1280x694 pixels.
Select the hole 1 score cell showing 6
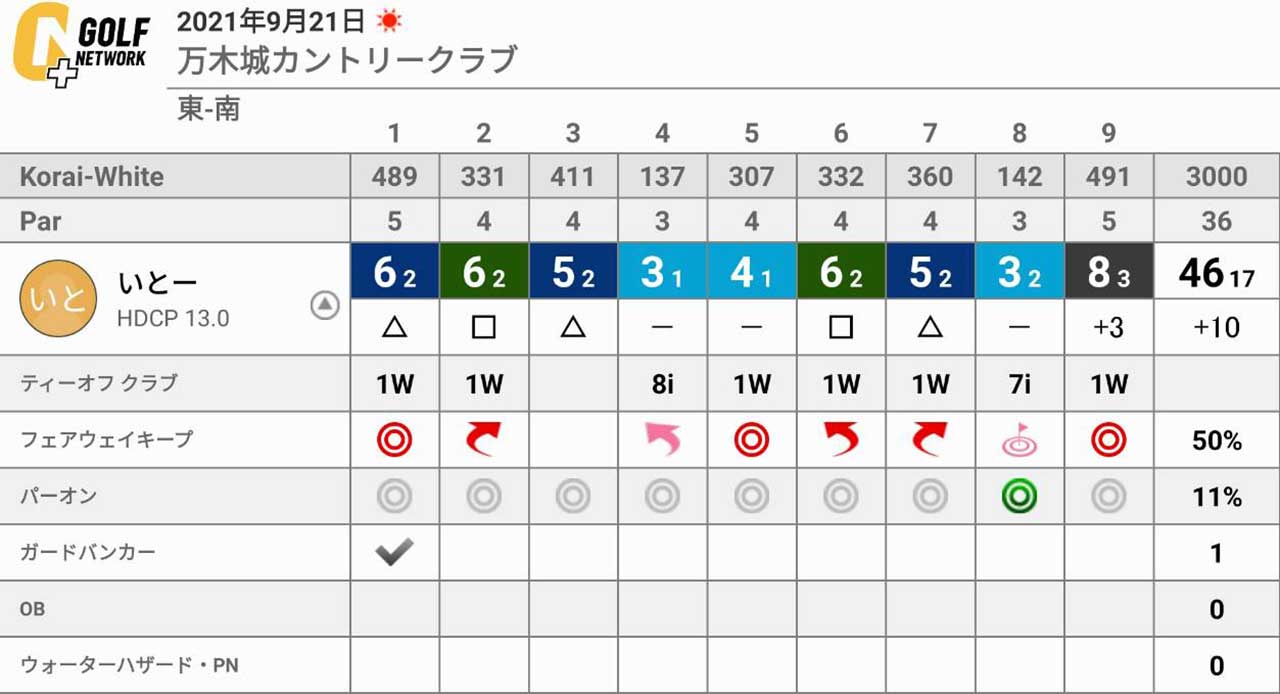(x=394, y=271)
